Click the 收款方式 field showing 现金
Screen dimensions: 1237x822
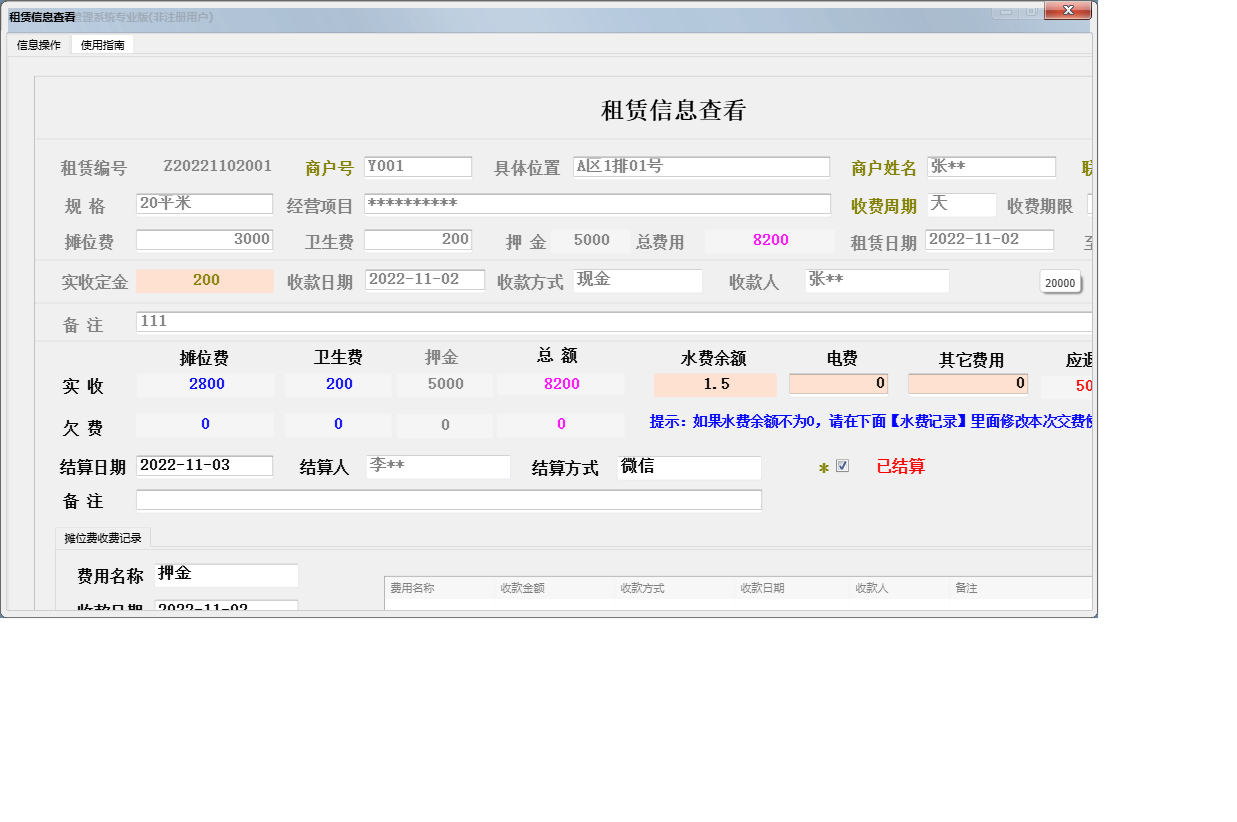click(x=637, y=280)
